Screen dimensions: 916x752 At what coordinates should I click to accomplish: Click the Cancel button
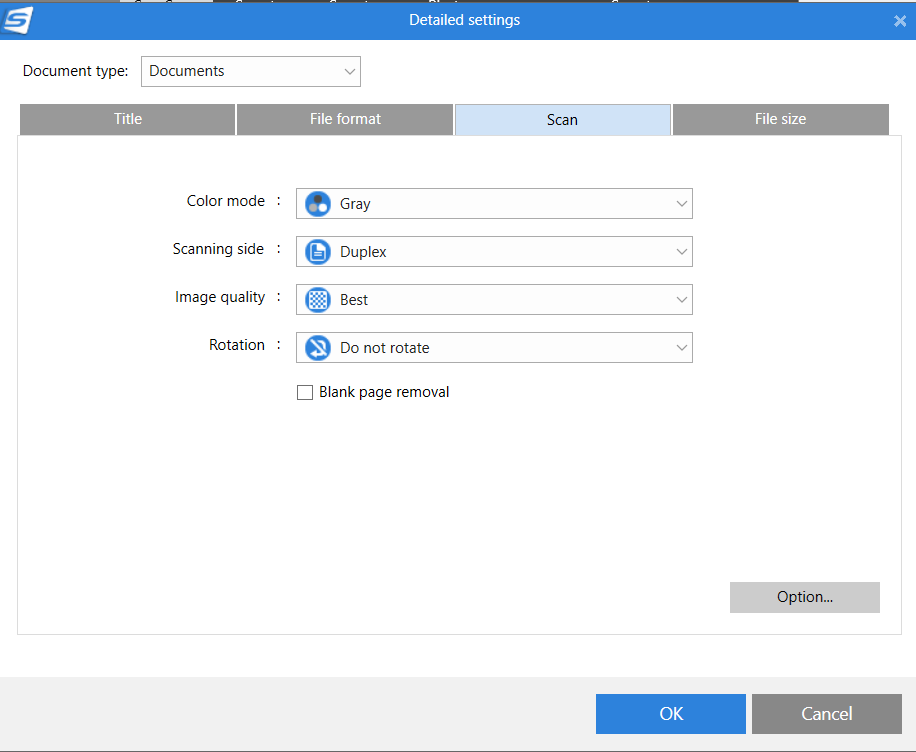coord(826,714)
